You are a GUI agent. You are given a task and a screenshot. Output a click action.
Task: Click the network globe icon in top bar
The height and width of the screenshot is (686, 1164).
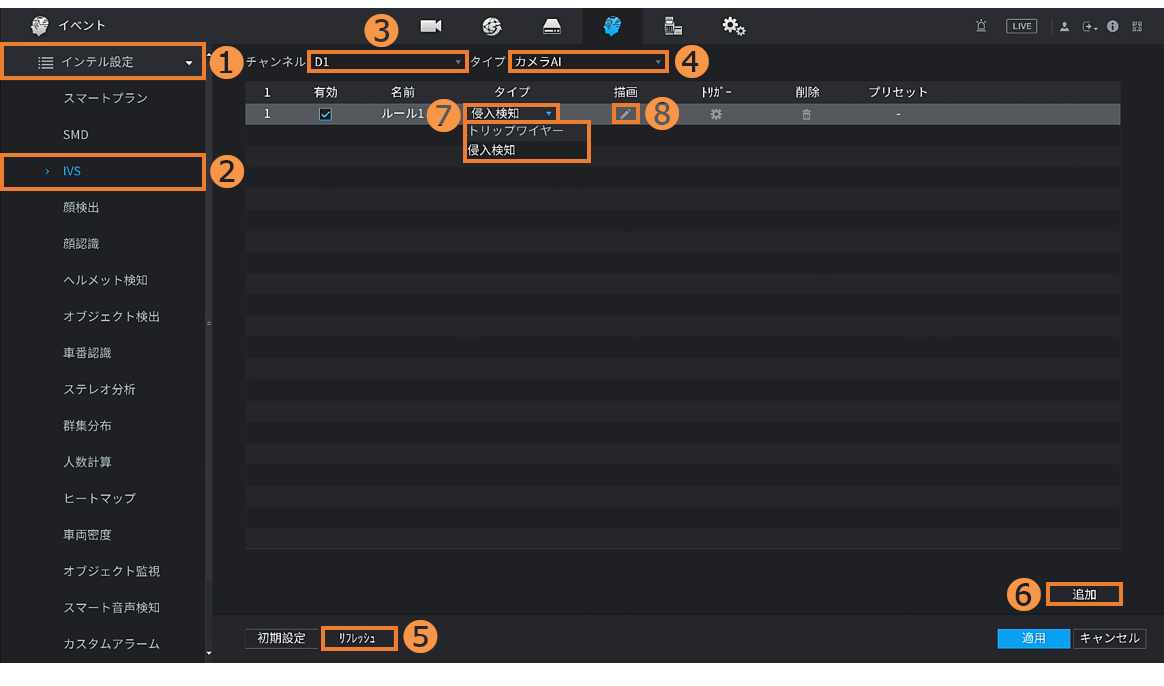(x=491, y=26)
